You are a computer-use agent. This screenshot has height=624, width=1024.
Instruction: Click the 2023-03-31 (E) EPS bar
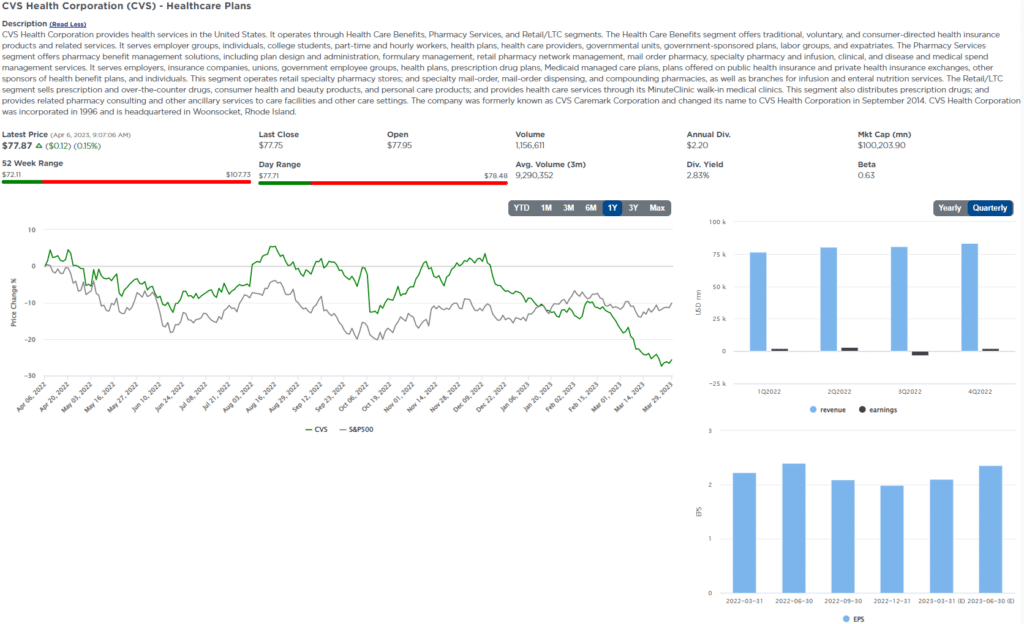click(x=941, y=536)
